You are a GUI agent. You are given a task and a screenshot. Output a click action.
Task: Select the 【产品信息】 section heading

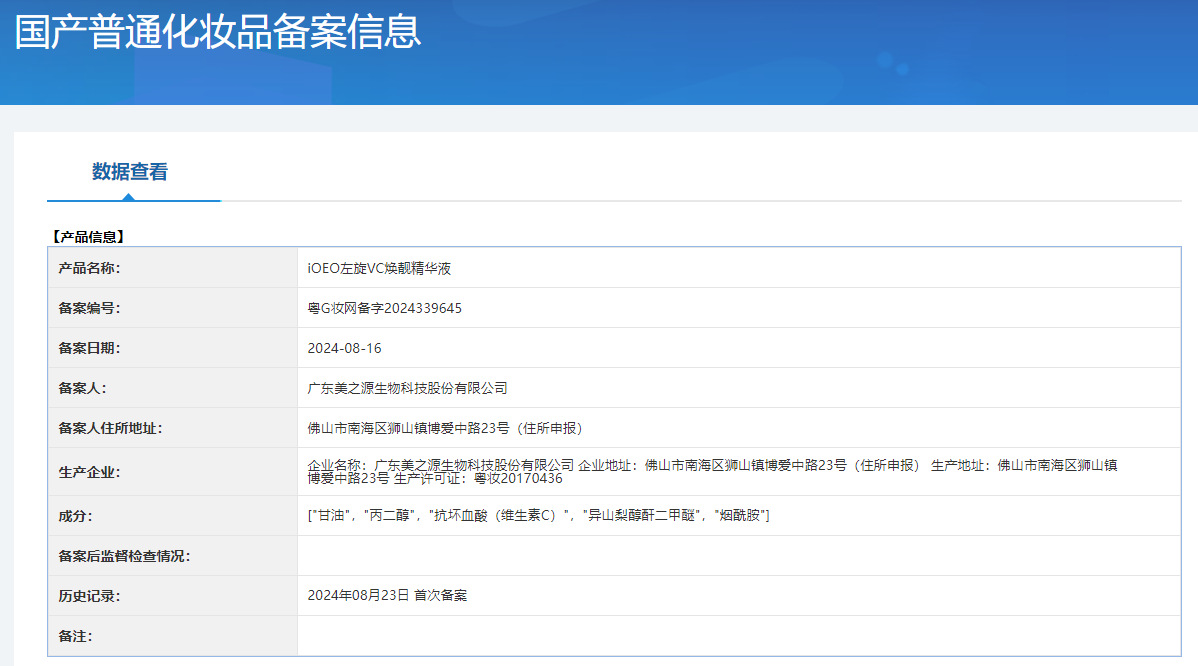tap(87, 237)
